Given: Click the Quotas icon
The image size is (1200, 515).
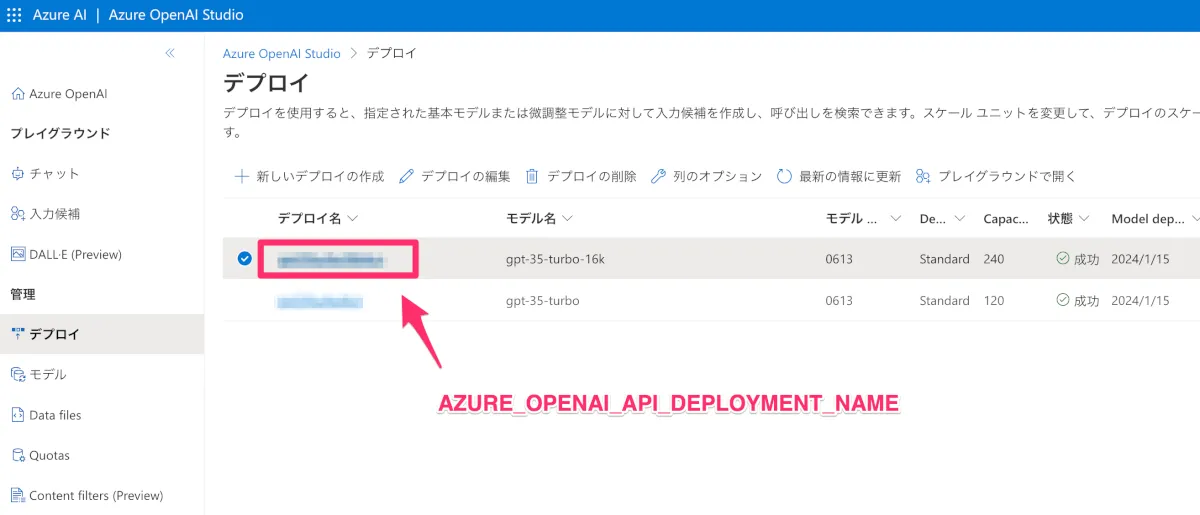Looking at the screenshot, I should pos(17,455).
